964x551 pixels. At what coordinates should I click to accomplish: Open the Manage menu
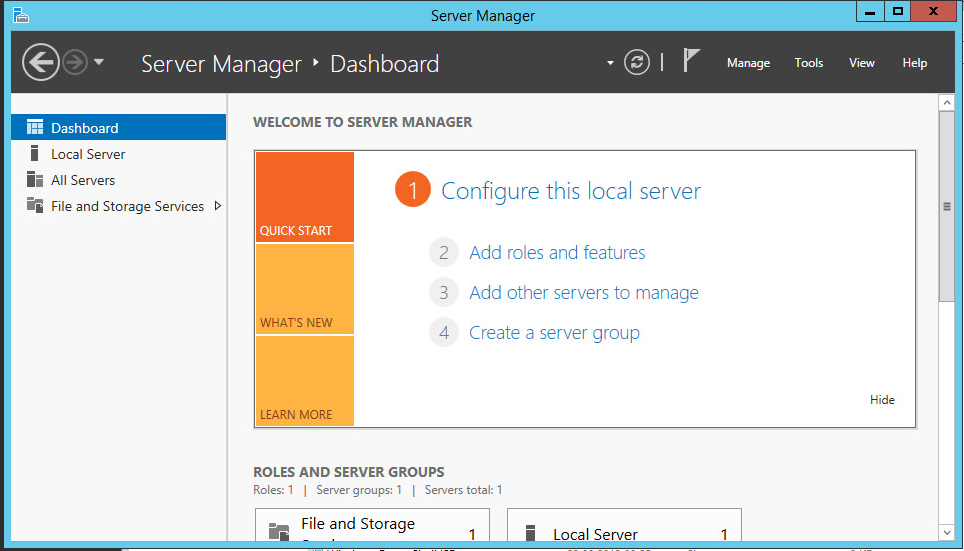click(748, 63)
